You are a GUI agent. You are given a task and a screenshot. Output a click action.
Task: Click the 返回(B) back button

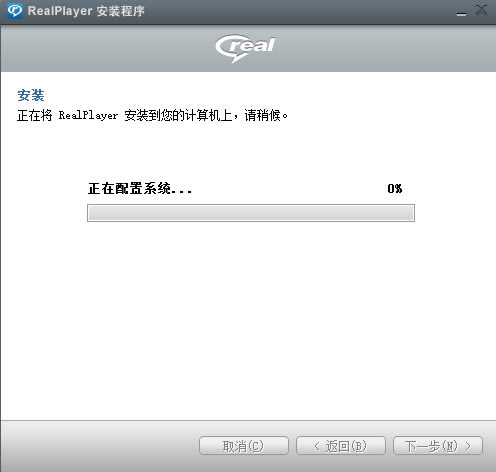point(341,446)
